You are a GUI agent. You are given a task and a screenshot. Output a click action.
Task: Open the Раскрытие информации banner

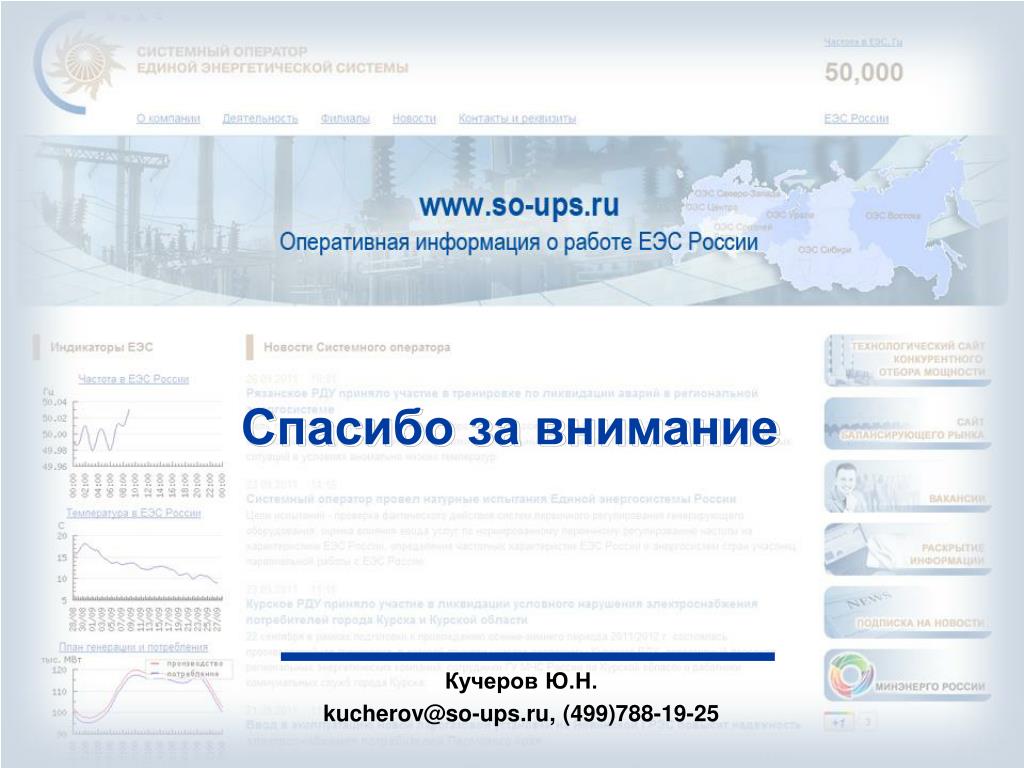pyautogui.click(x=908, y=550)
